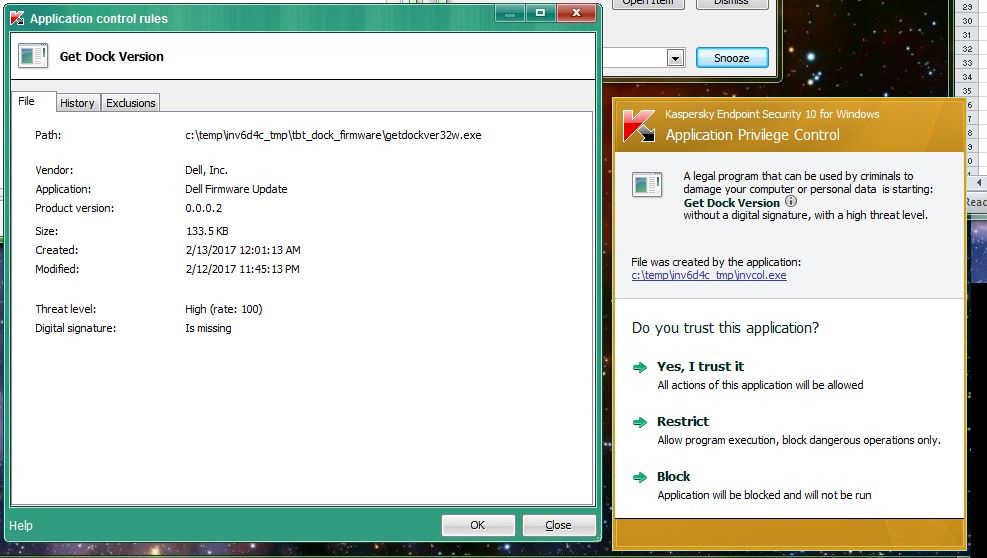Click Get Dock Version heading in rules window
The height and width of the screenshot is (558, 987).
[x=111, y=57]
